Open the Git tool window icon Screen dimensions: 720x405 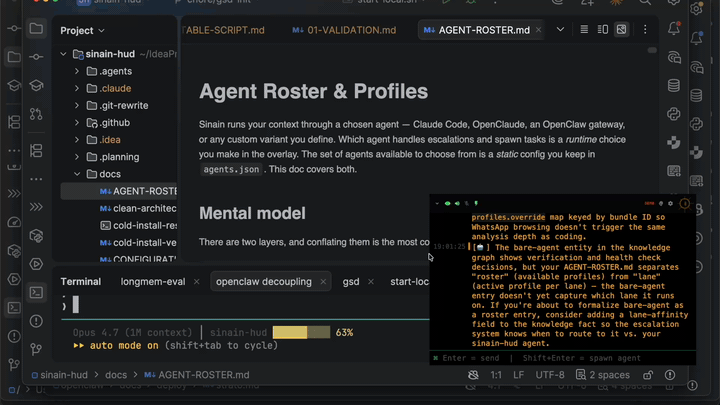click(36, 349)
